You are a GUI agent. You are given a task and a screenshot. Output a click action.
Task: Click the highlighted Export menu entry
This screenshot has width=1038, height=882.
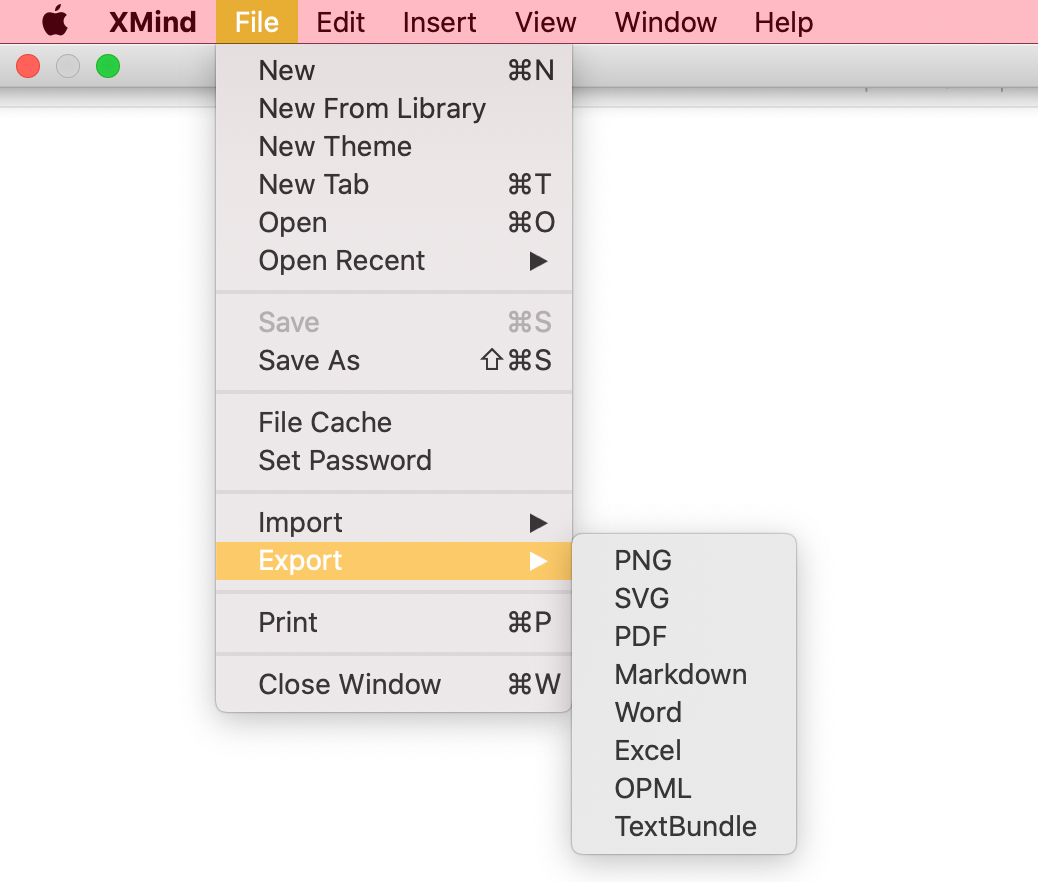tap(394, 561)
